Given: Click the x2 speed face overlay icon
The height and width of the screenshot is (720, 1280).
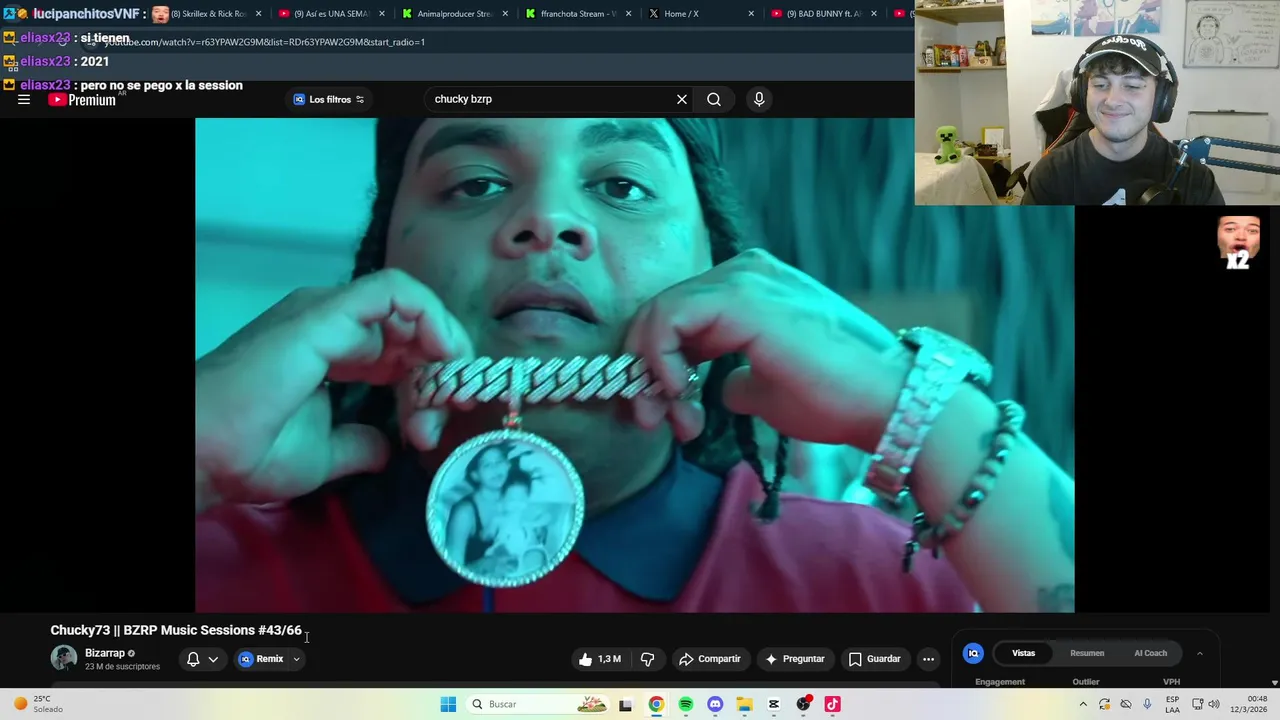Looking at the screenshot, I should click(x=1238, y=243).
